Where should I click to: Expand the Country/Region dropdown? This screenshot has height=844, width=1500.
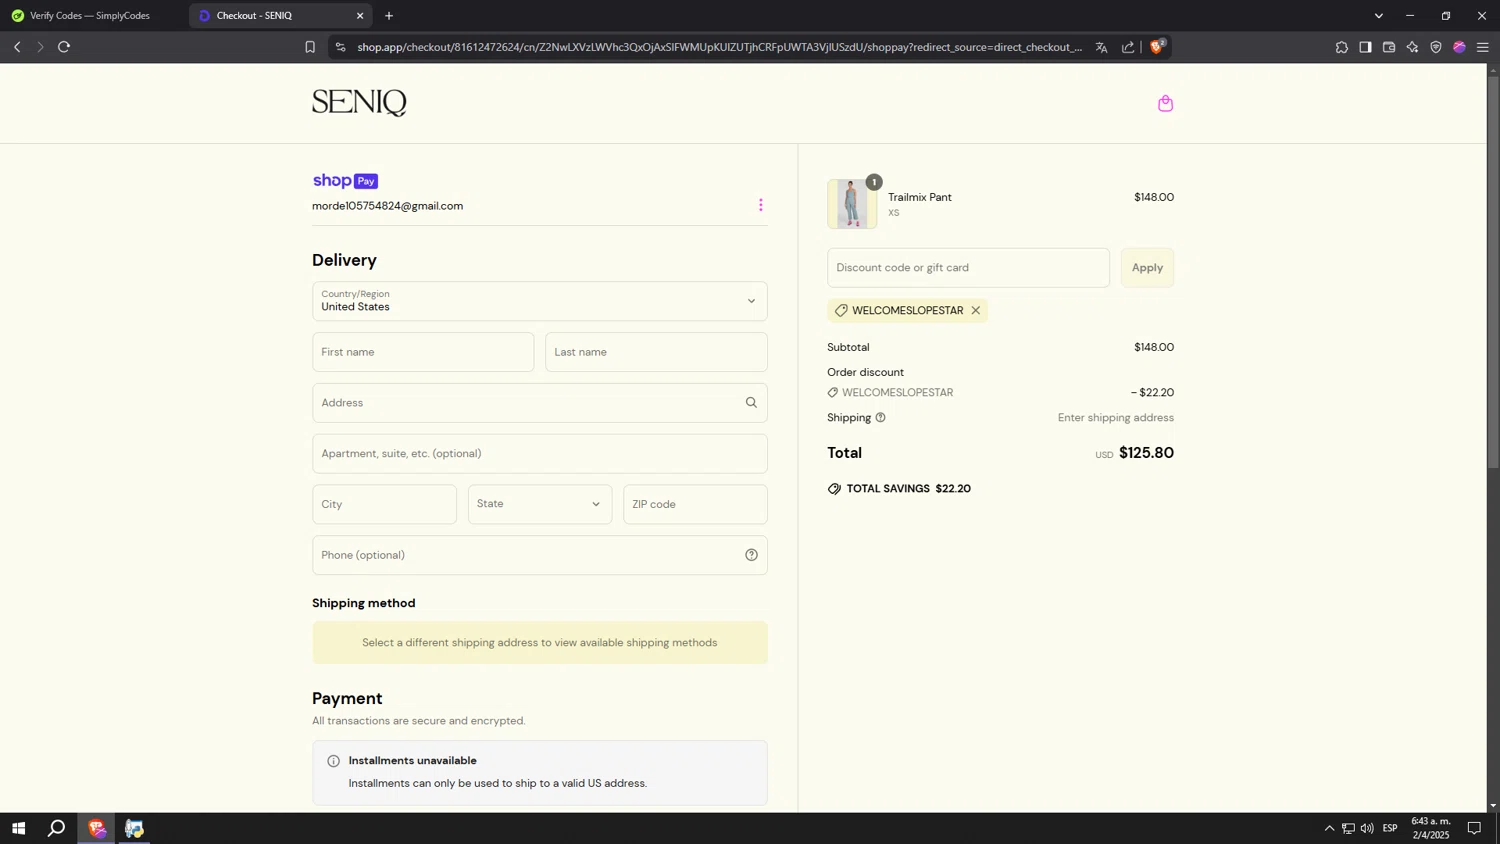[x=540, y=301]
